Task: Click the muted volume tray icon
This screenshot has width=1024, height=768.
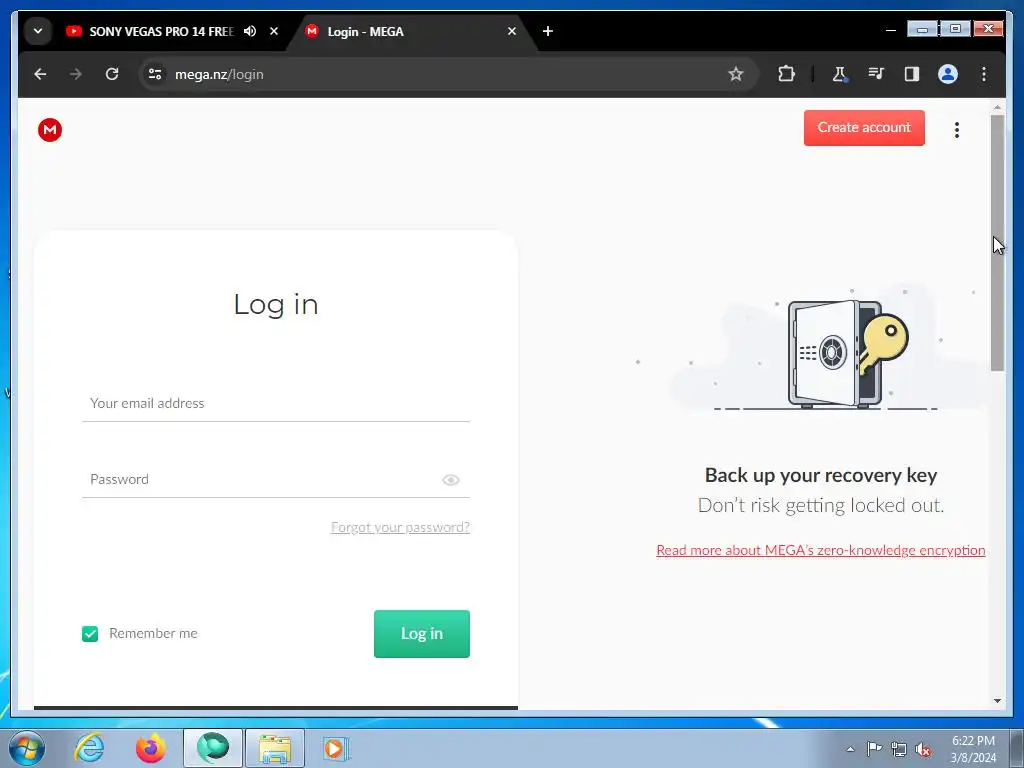Action: [x=923, y=749]
